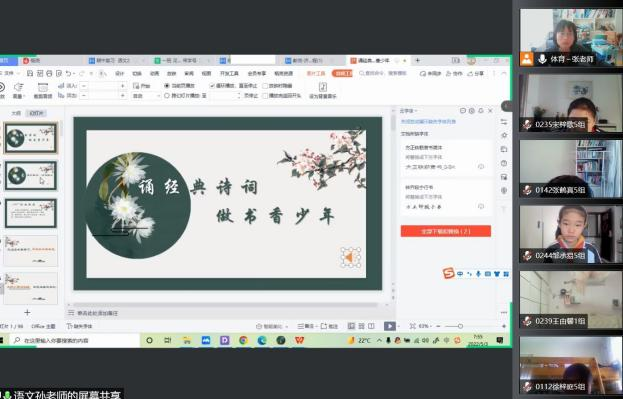
Task: Select the third slide thumbnail
Action: tap(31, 213)
